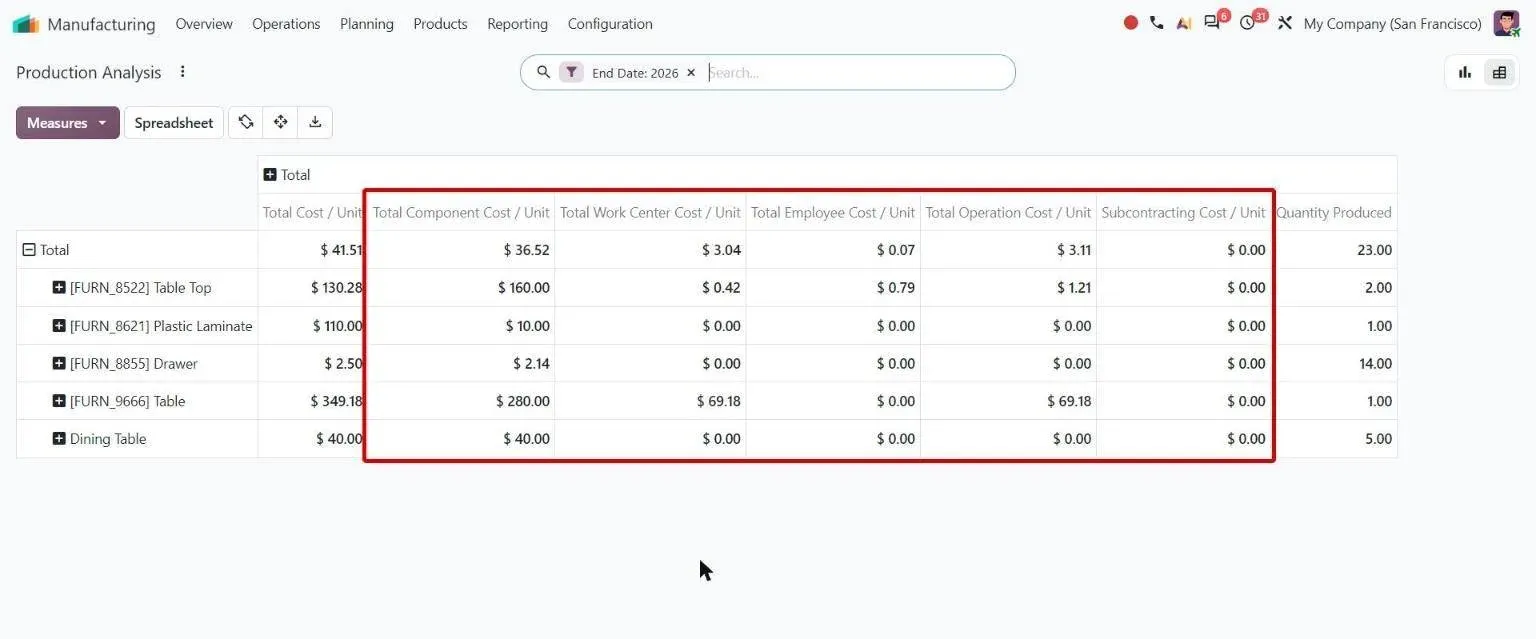Screen dimensions: 1536x639
Task: Click the Production Analysis breadcrumb title
Action: (89, 72)
